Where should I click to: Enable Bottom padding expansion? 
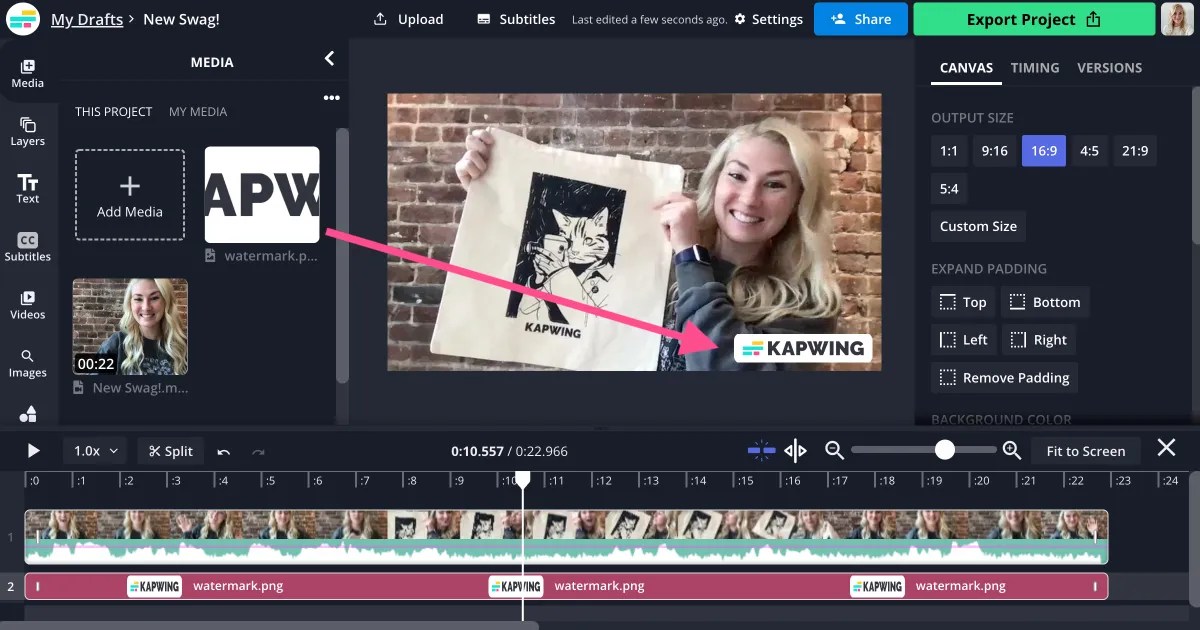[1045, 301]
